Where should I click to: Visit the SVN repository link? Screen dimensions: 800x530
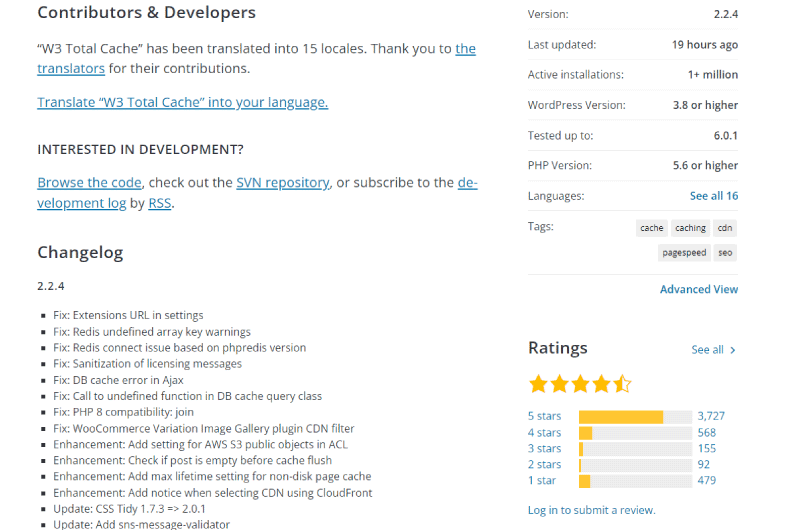point(283,183)
